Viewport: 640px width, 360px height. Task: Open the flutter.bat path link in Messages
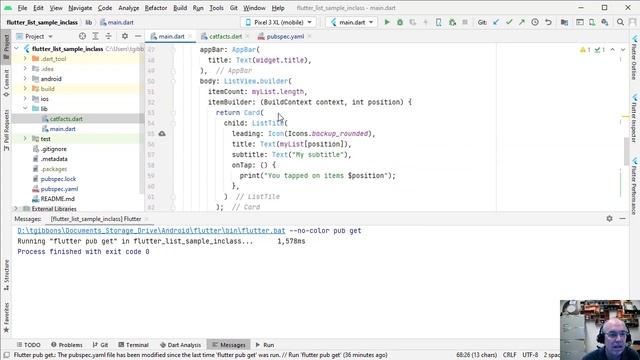(x=151, y=231)
